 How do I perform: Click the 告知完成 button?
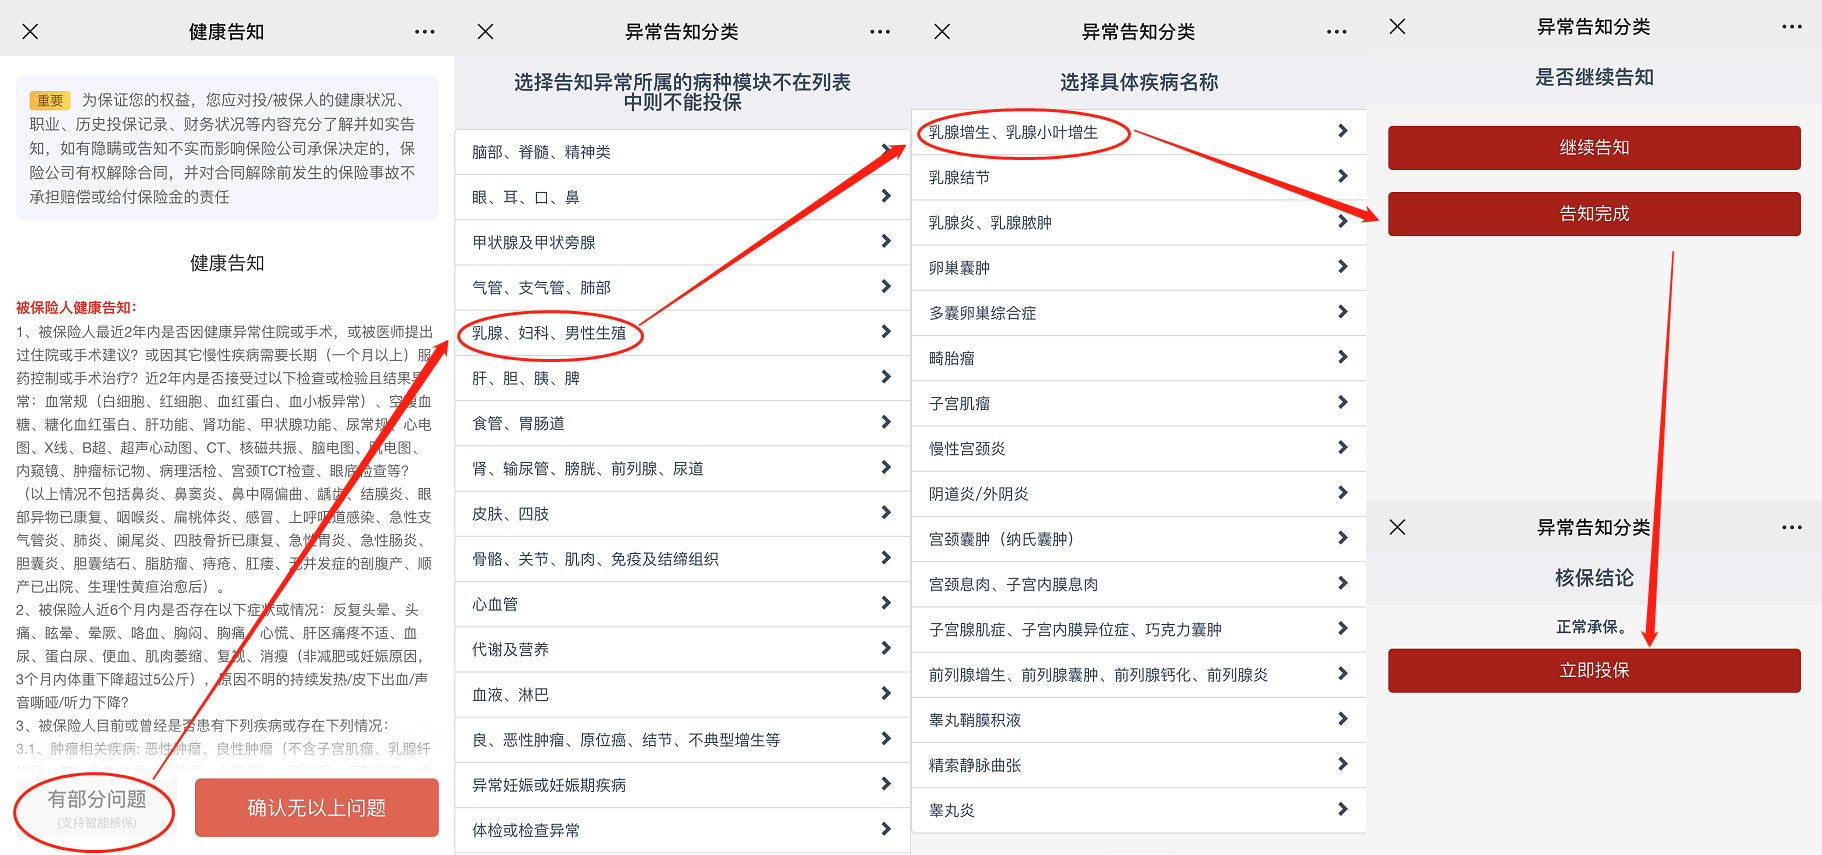click(x=1594, y=214)
